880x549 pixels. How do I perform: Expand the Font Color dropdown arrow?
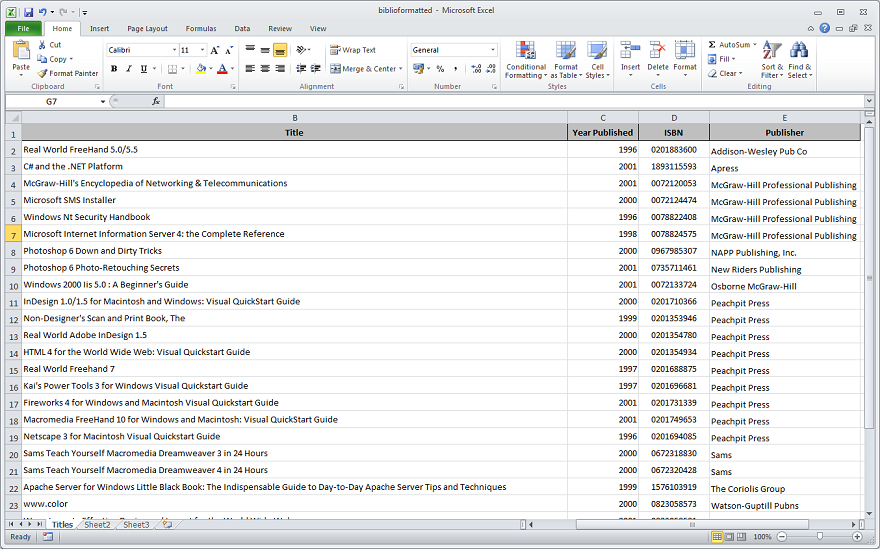[x=232, y=68]
